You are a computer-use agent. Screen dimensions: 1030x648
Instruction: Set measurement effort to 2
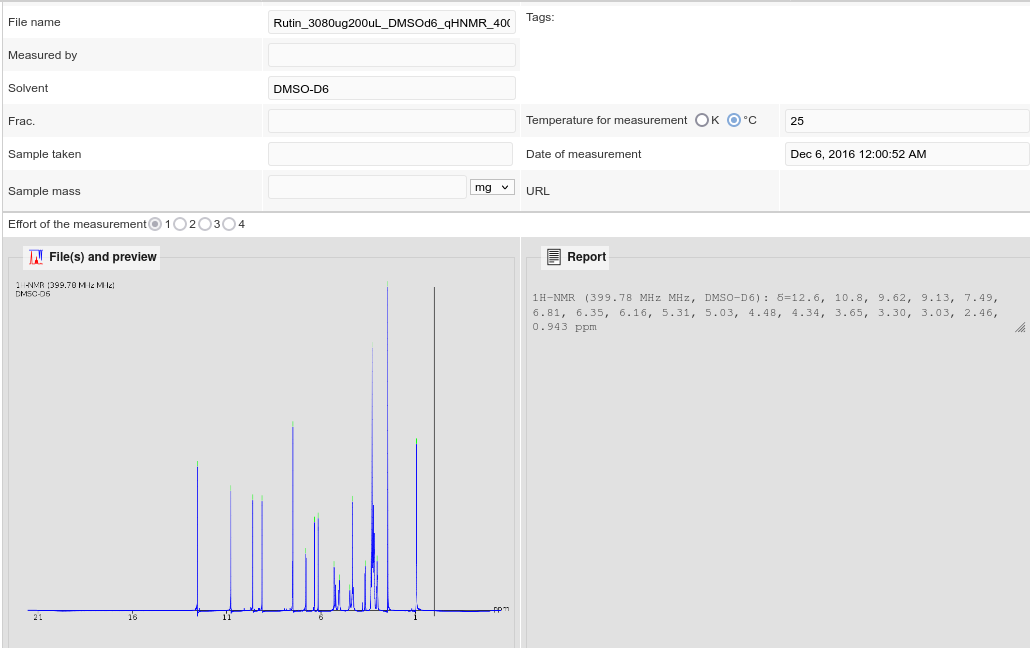click(x=180, y=224)
